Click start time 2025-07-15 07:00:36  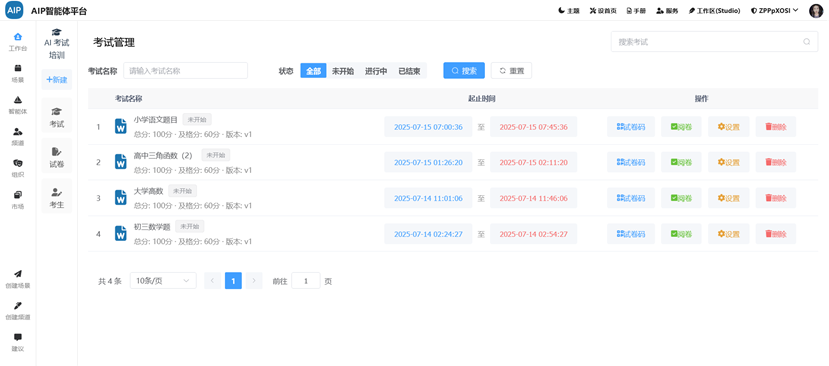[428, 127]
